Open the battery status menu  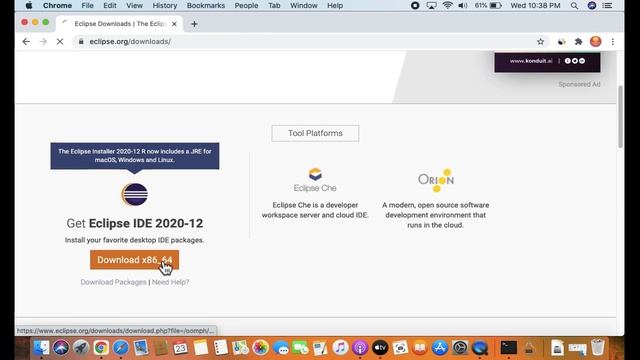[x=488, y=6]
